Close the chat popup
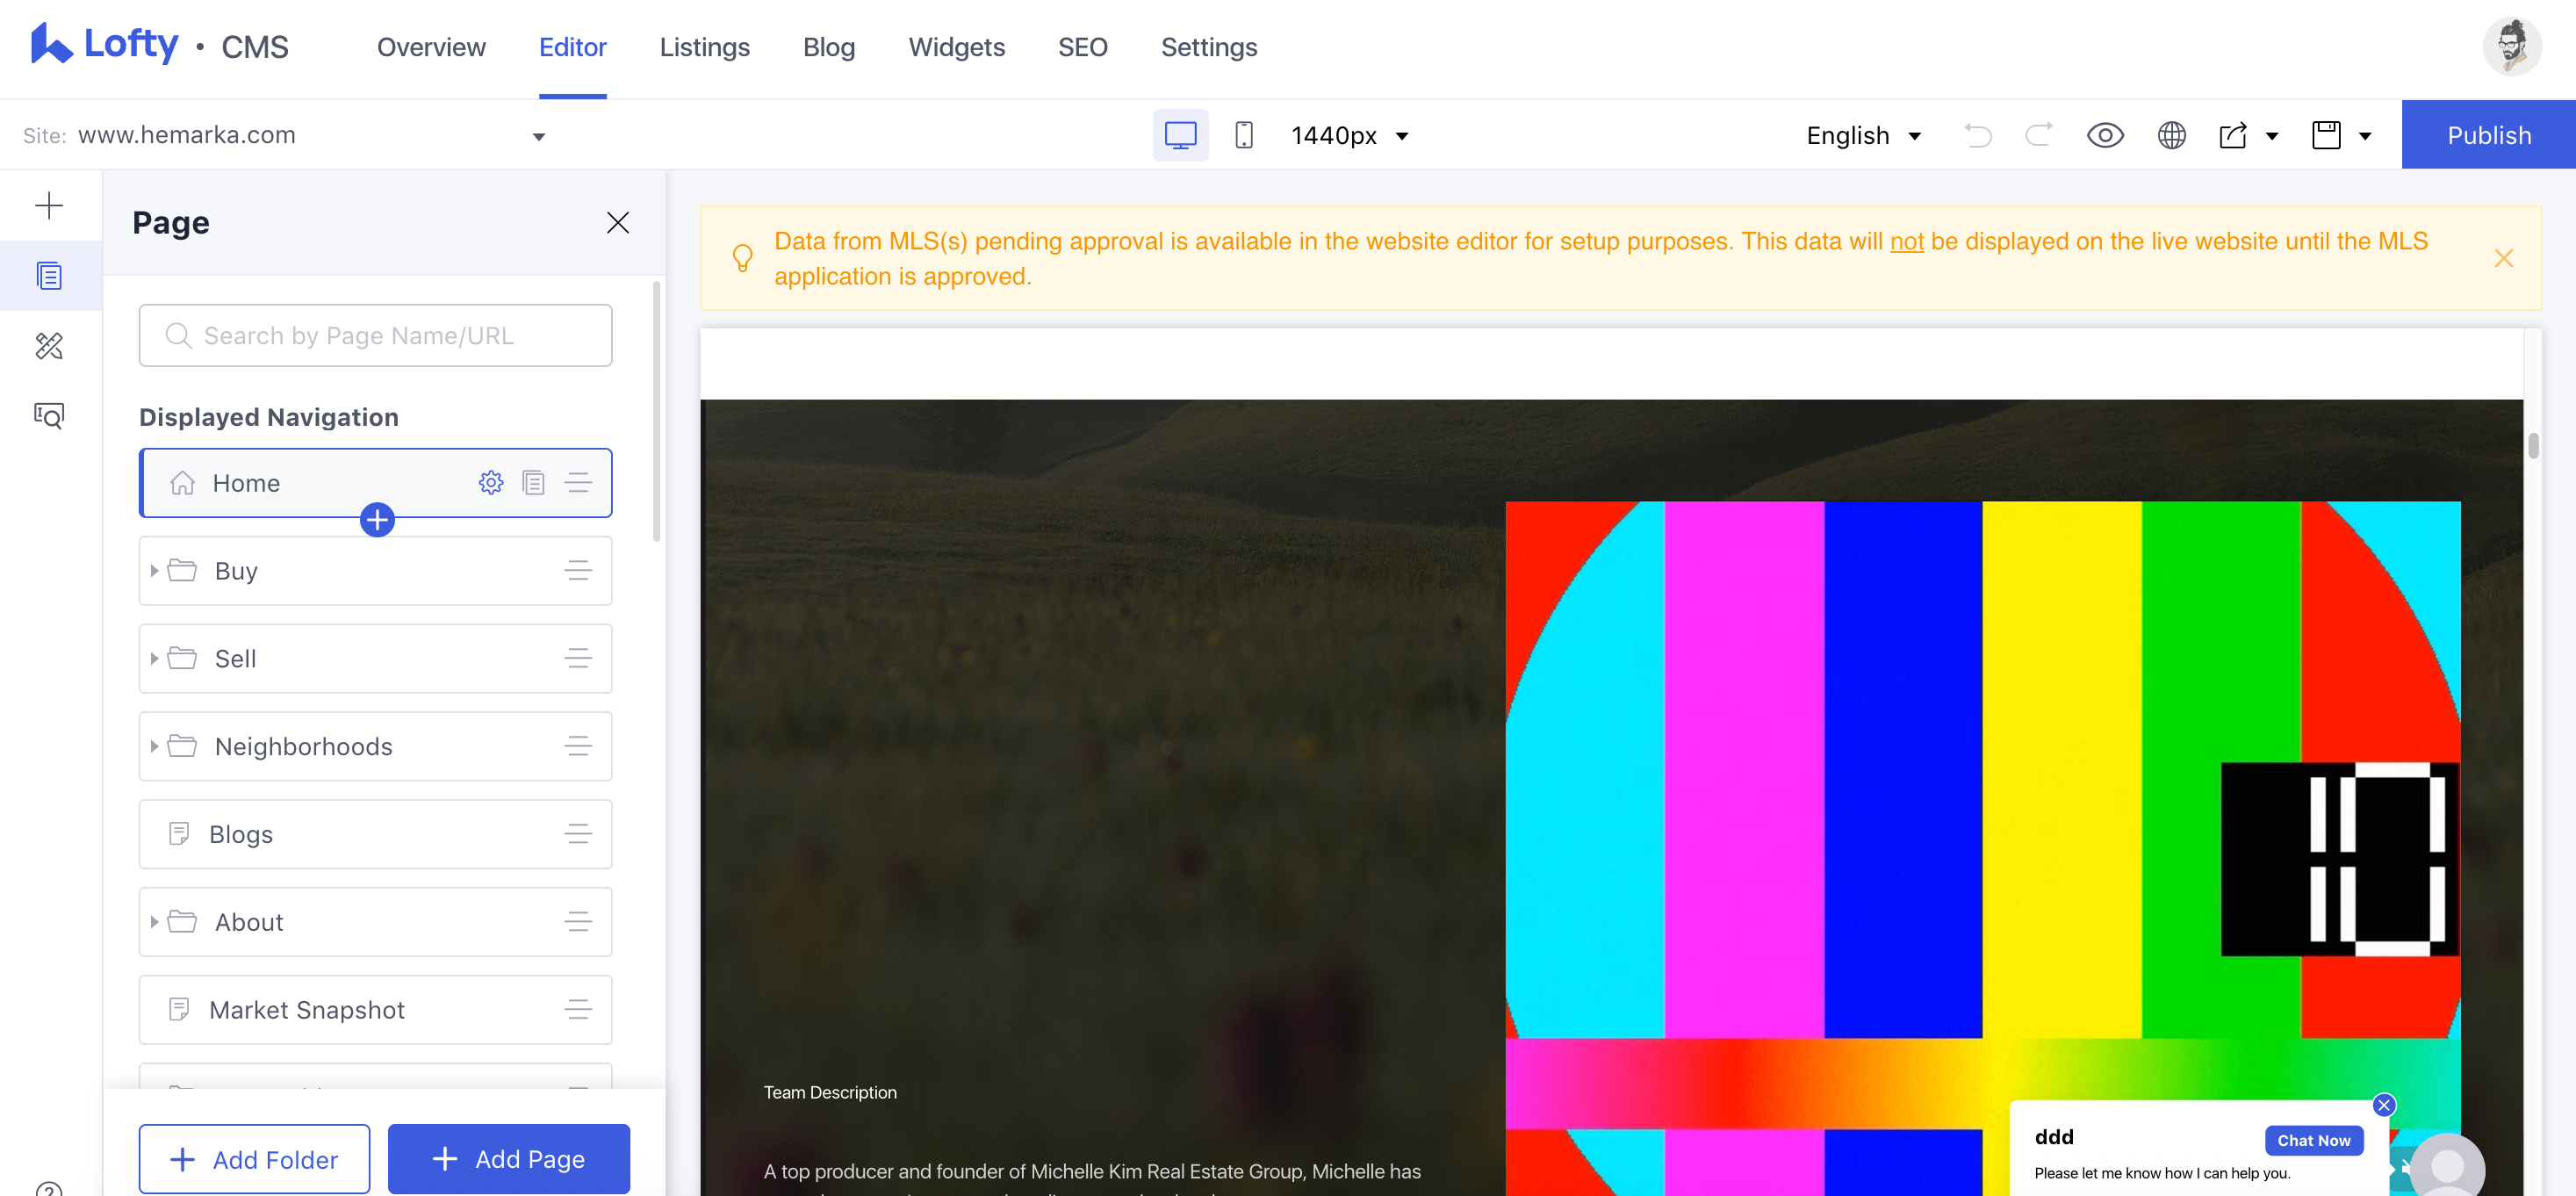The image size is (2576, 1196). coord(2384,1105)
